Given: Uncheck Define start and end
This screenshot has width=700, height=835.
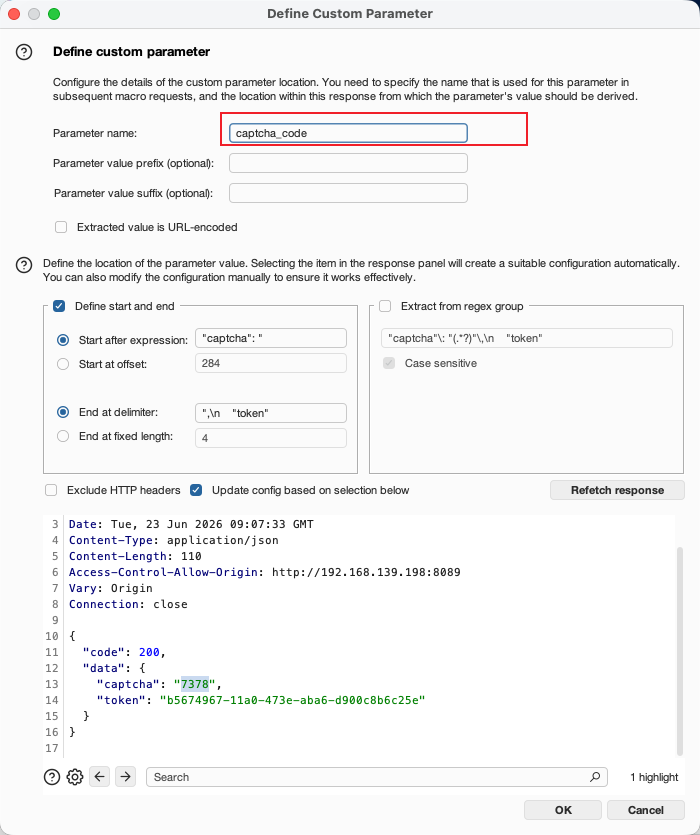Looking at the screenshot, I should [59, 306].
